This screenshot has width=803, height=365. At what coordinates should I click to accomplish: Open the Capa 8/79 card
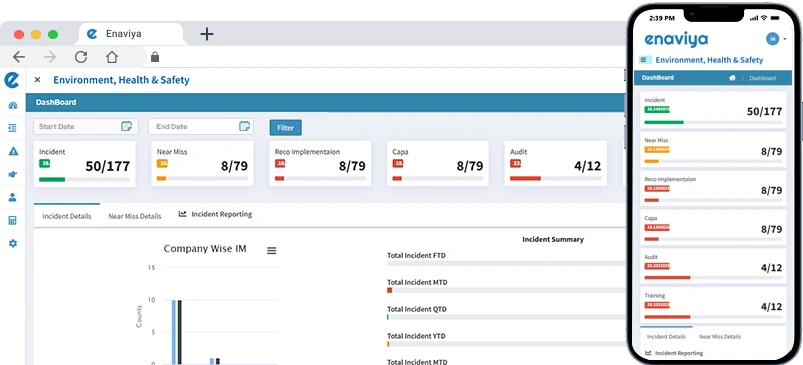438,164
